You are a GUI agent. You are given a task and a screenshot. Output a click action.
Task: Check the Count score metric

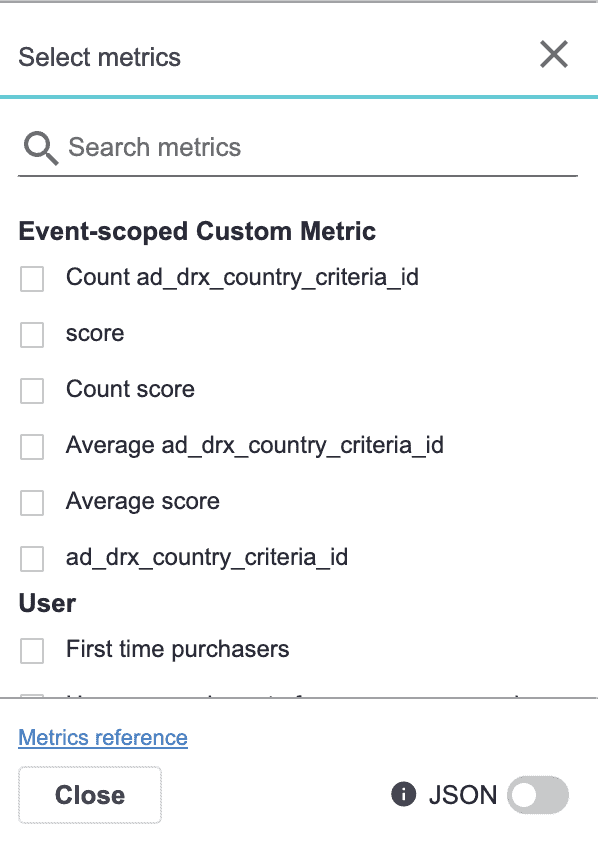coord(31,390)
